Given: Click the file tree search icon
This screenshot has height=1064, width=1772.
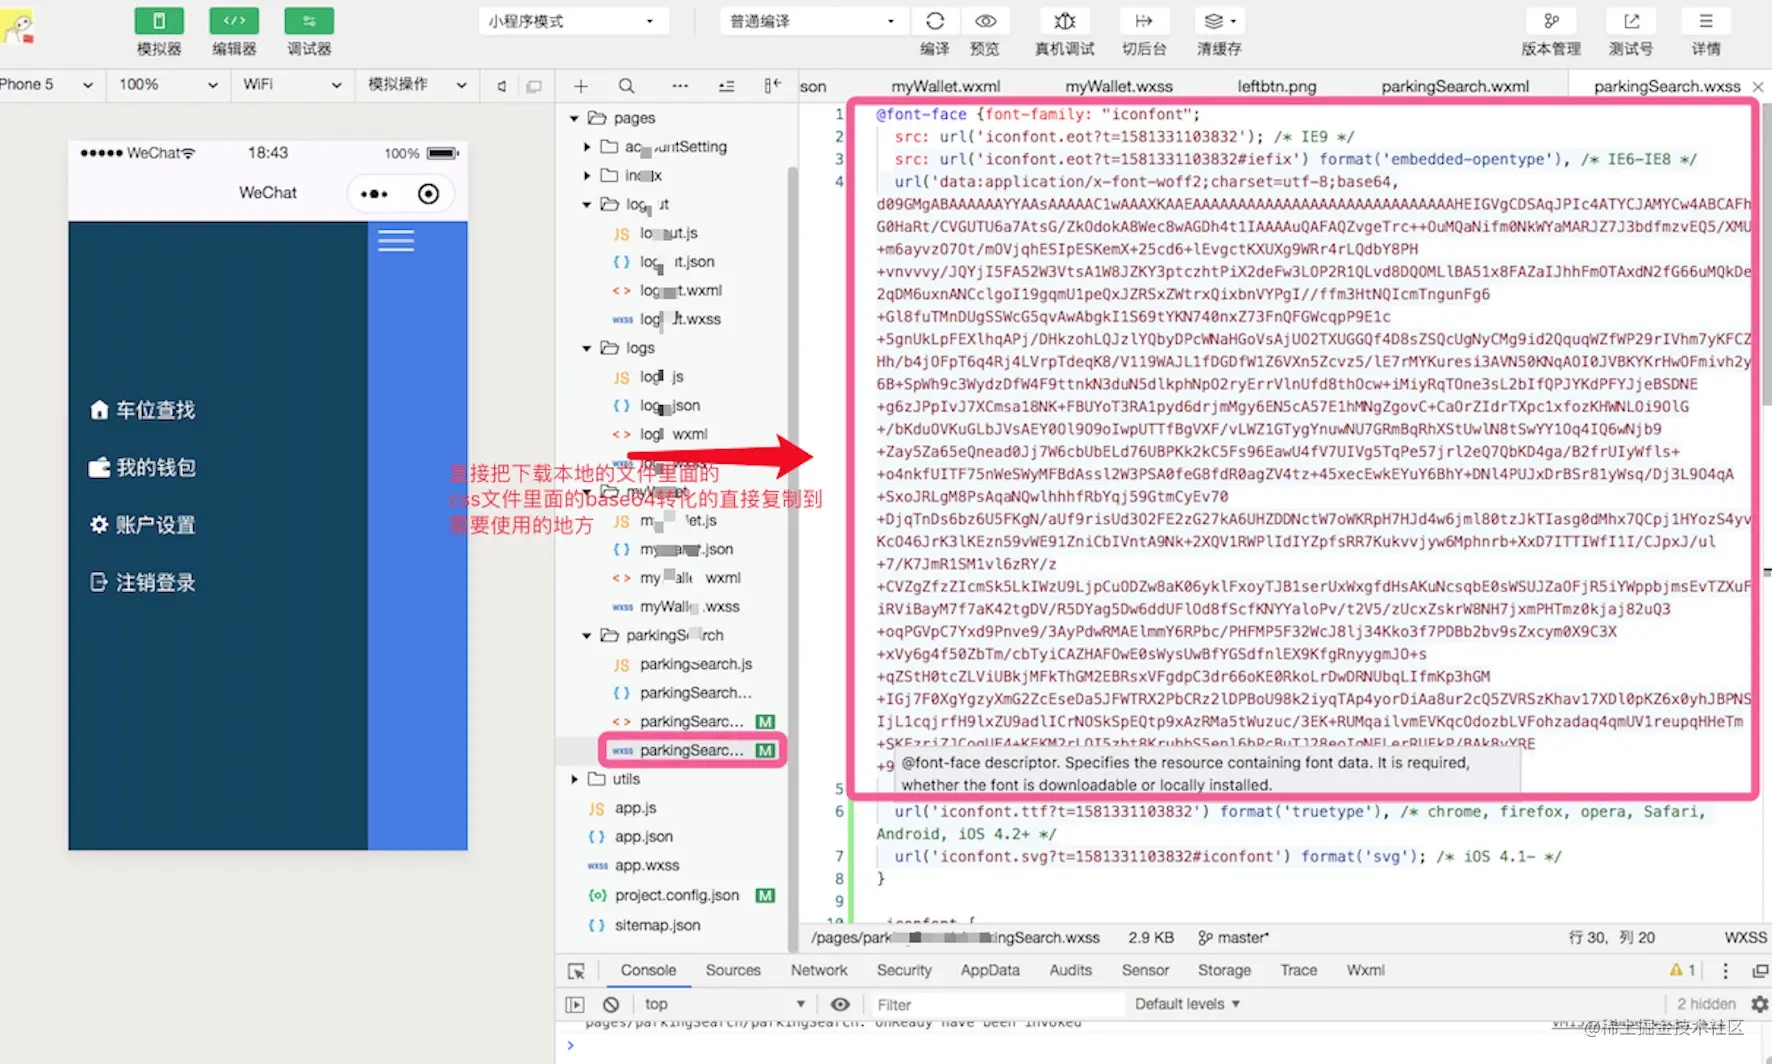Looking at the screenshot, I should click(x=626, y=86).
